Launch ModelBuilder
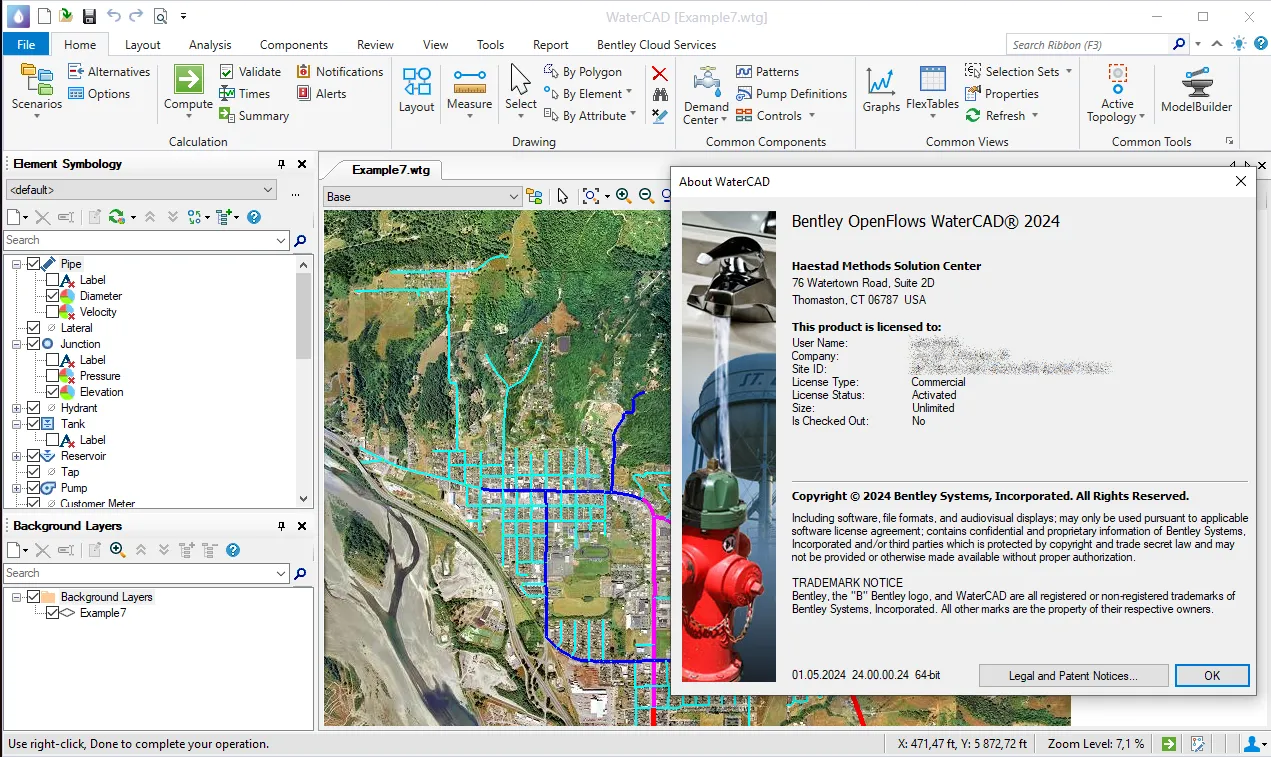The height and width of the screenshot is (757, 1271). [1196, 90]
